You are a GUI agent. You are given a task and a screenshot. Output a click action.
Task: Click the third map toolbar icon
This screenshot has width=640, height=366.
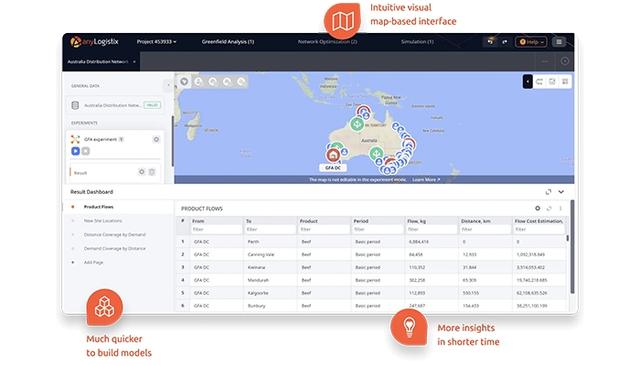coord(213,82)
